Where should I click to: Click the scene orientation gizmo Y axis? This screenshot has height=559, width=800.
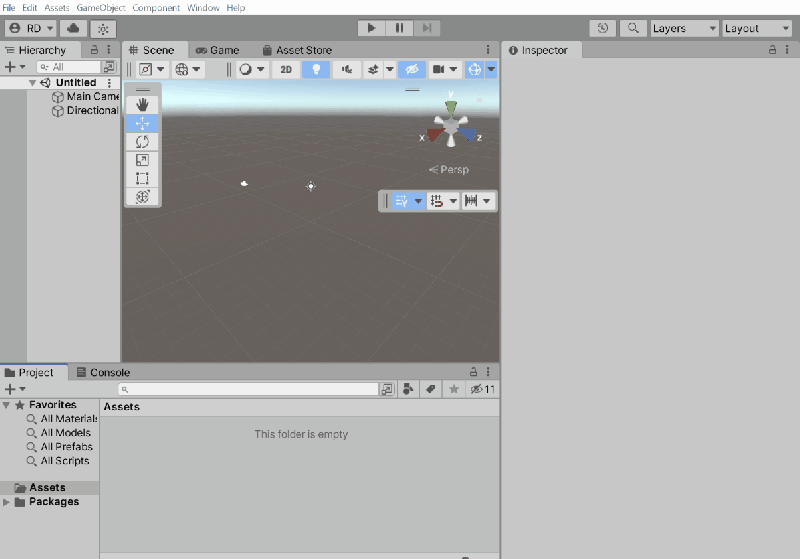tap(451, 108)
